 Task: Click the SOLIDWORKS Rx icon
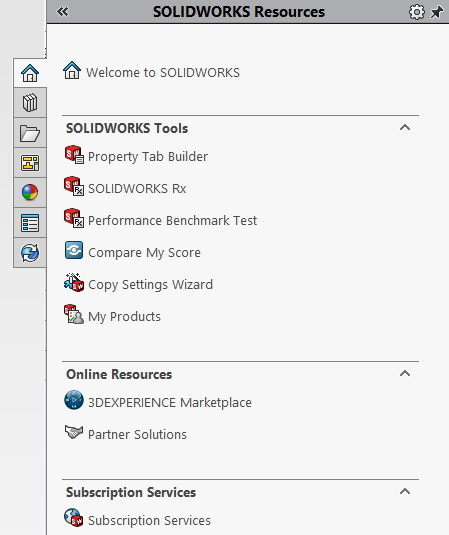74,186
